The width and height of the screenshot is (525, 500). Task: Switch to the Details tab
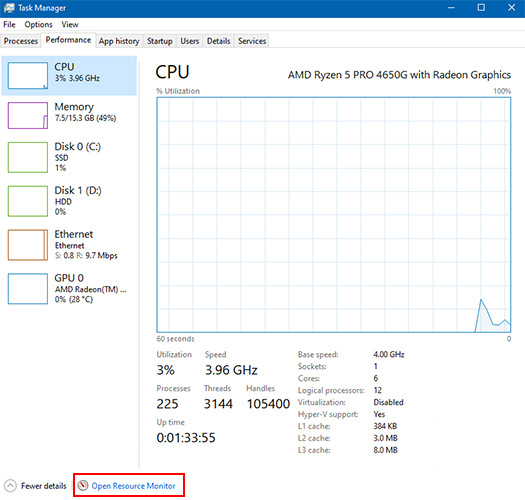pyautogui.click(x=218, y=41)
